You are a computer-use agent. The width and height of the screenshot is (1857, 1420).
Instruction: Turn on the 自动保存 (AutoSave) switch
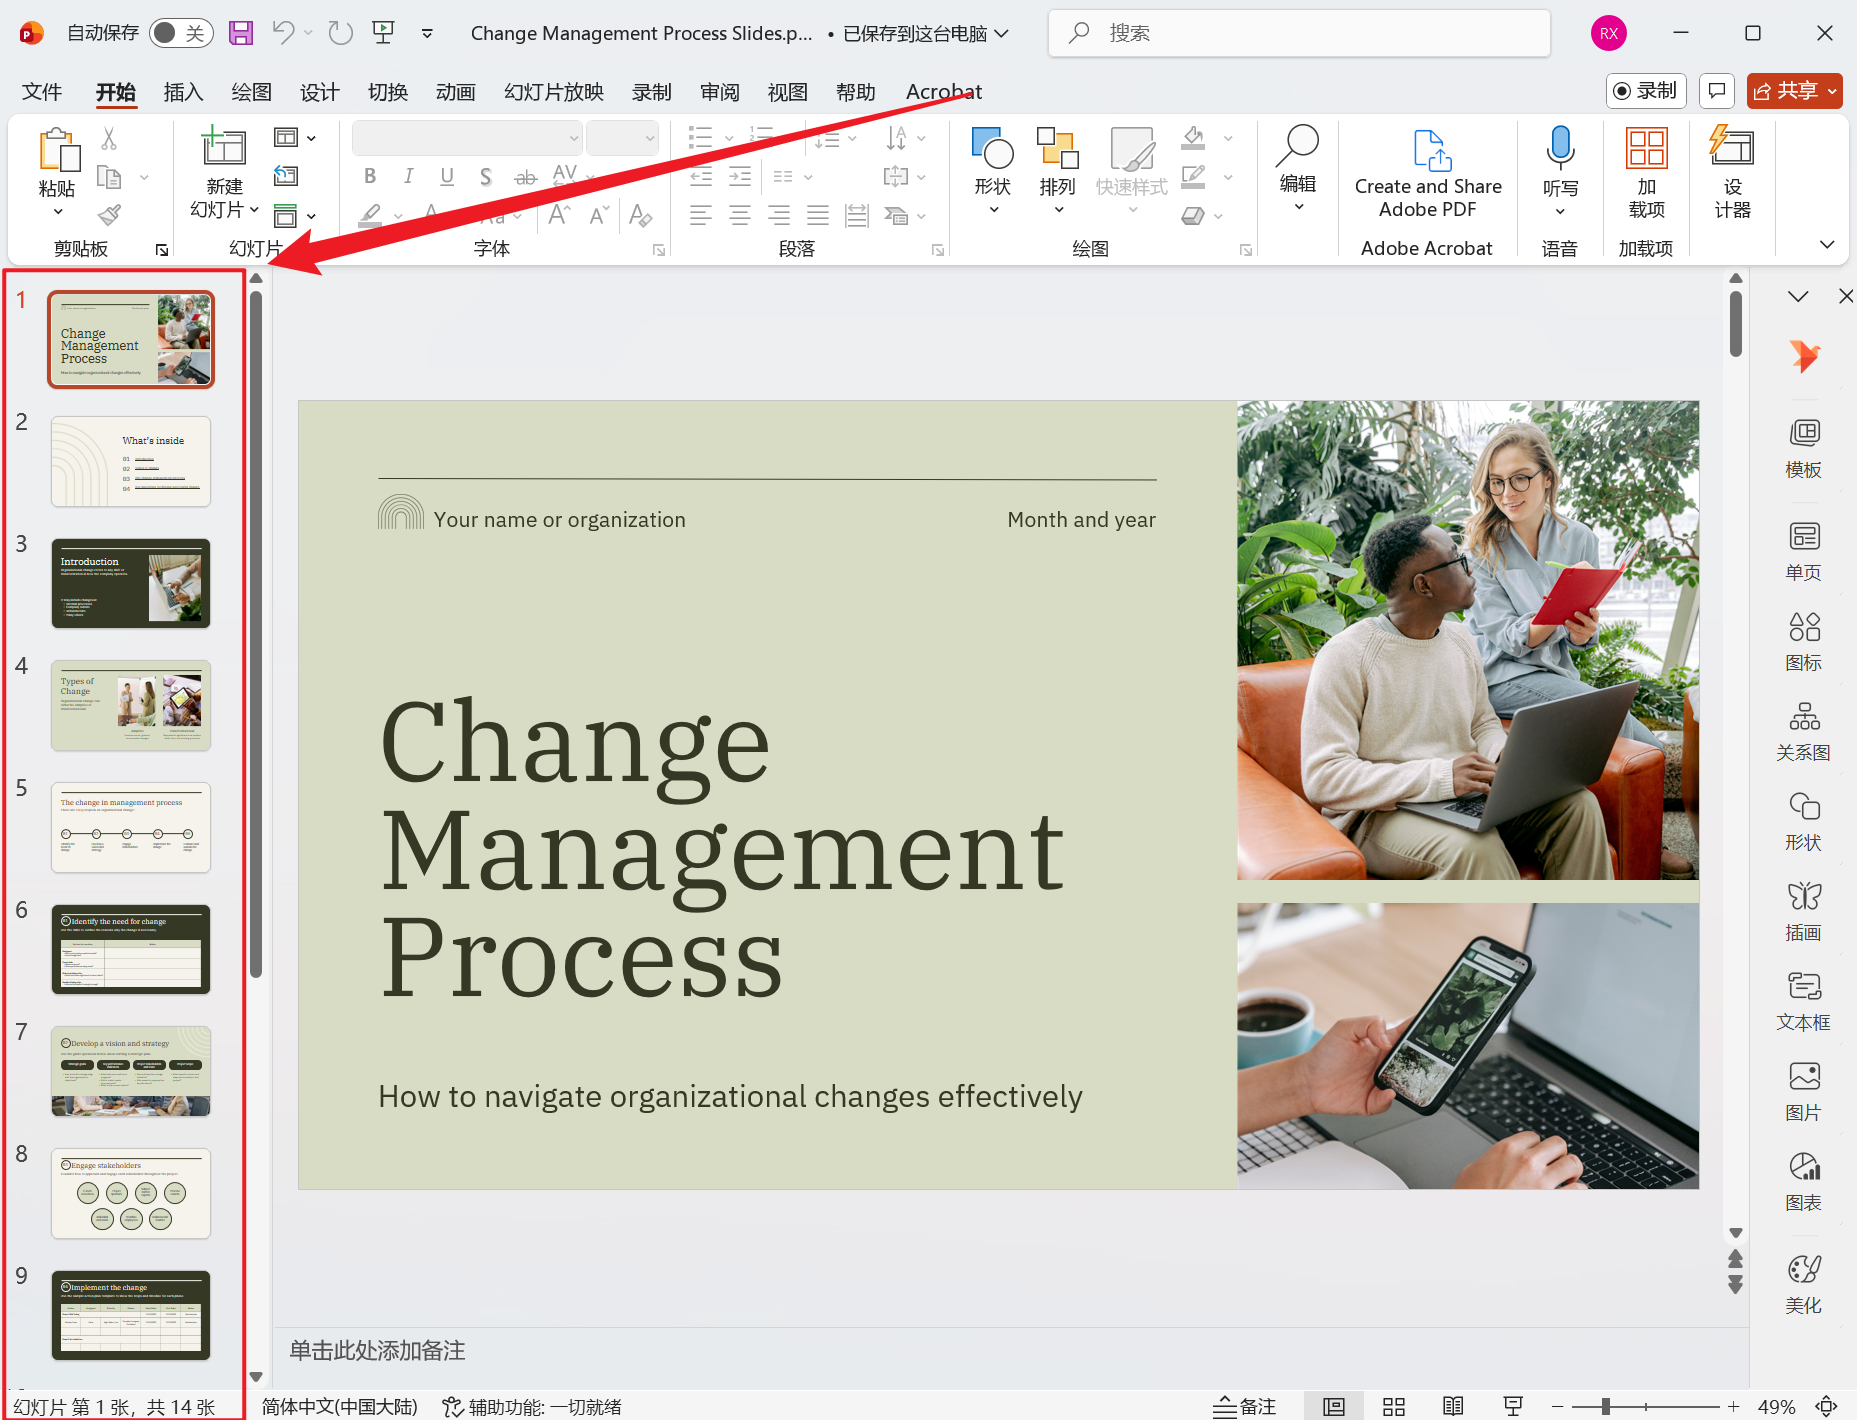pos(181,32)
